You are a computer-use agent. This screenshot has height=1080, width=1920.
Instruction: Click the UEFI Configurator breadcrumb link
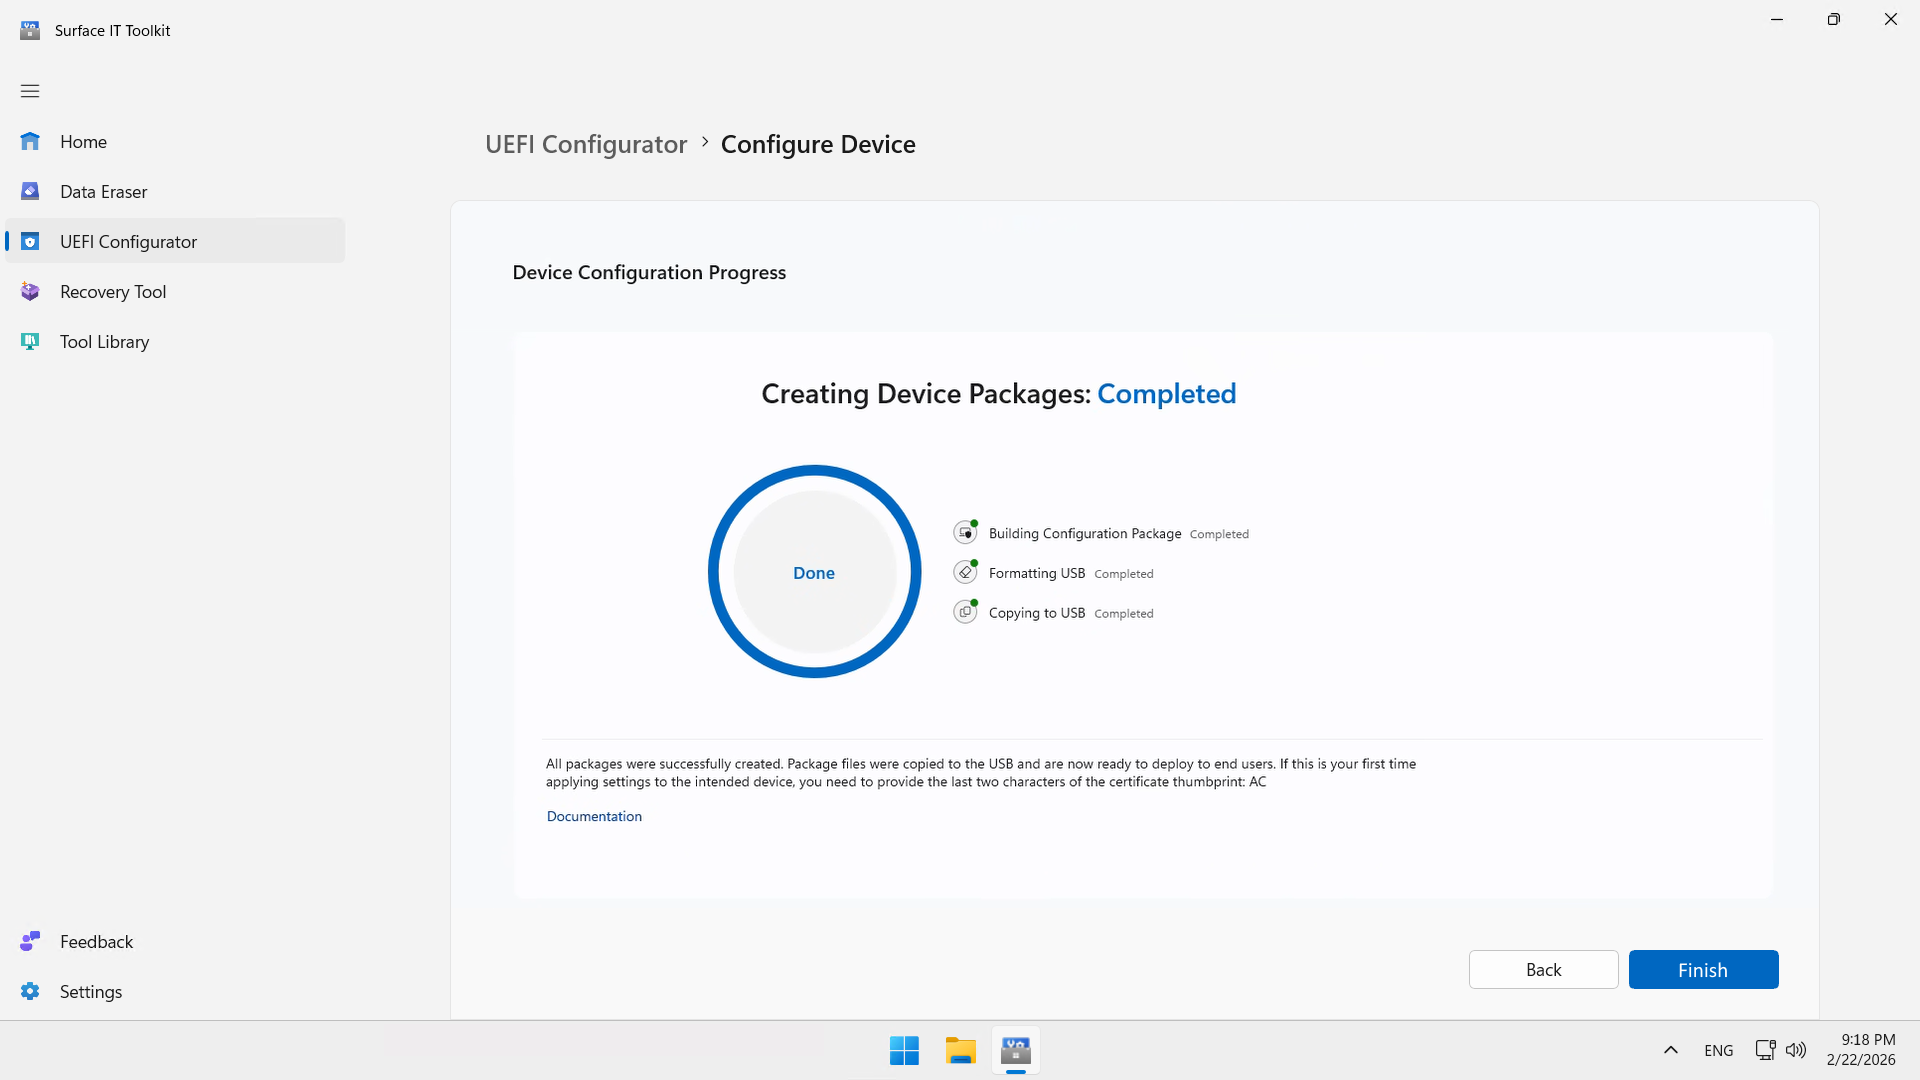pos(586,145)
